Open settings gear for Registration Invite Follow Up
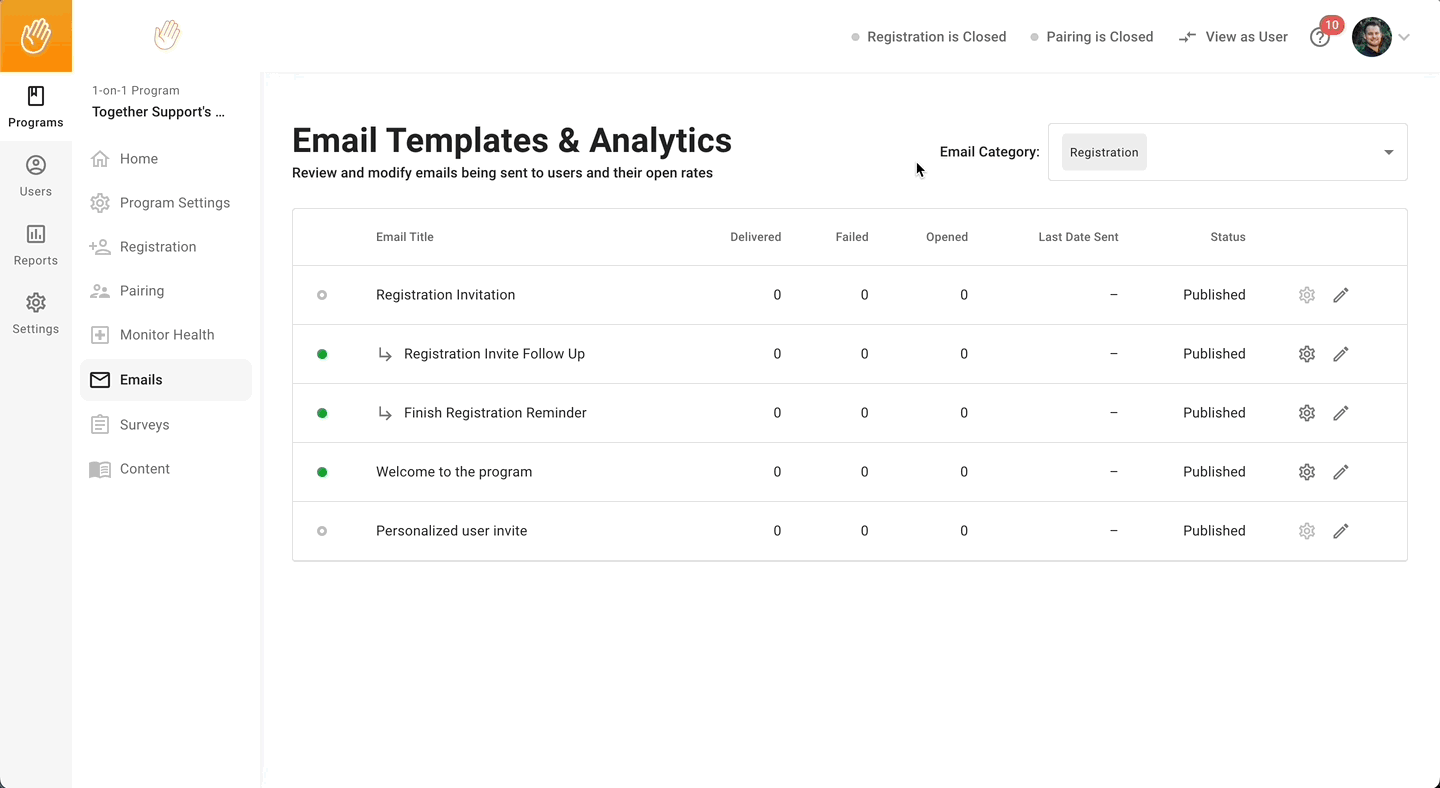Image resolution: width=1440 pixels, height=788 pixels. coord(1307,354)
